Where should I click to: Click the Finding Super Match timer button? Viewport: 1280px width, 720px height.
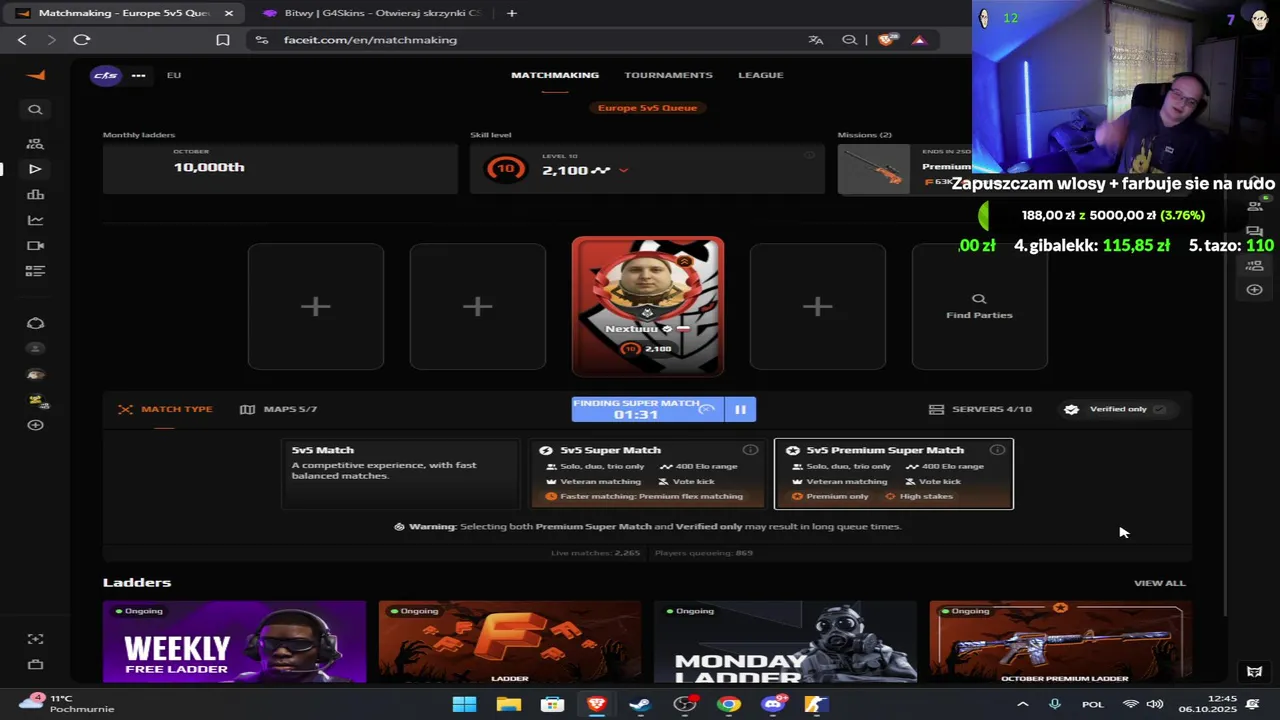click(648, 409)
